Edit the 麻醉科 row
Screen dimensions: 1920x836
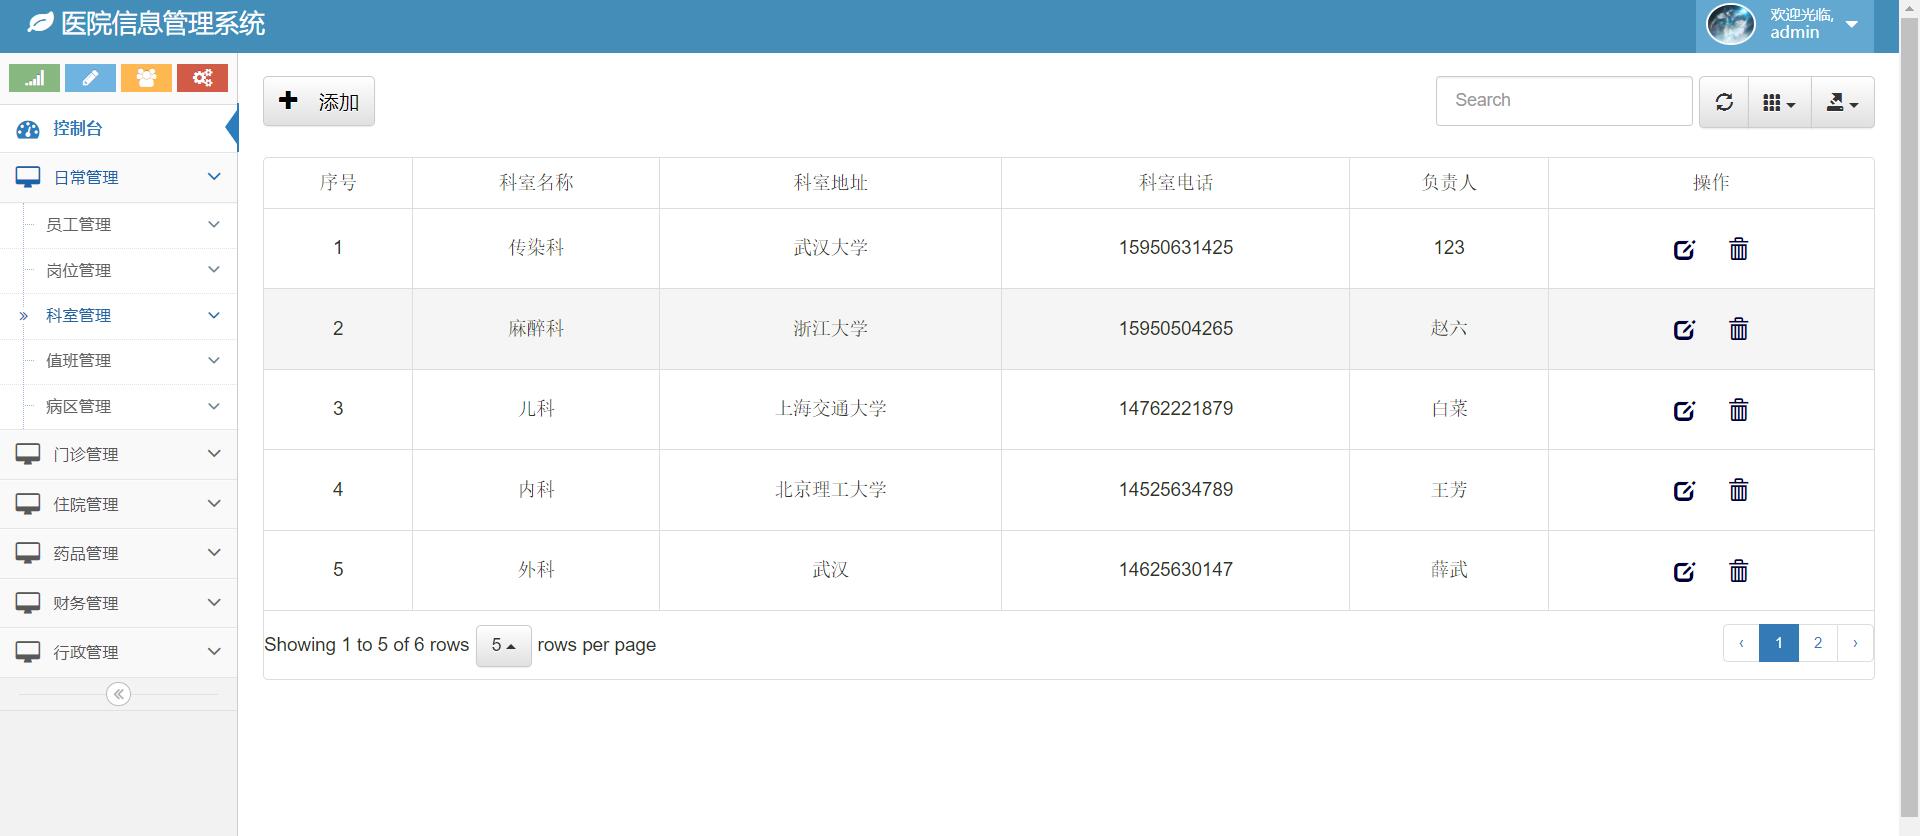pyautogui.click(x=1684, y=329)
